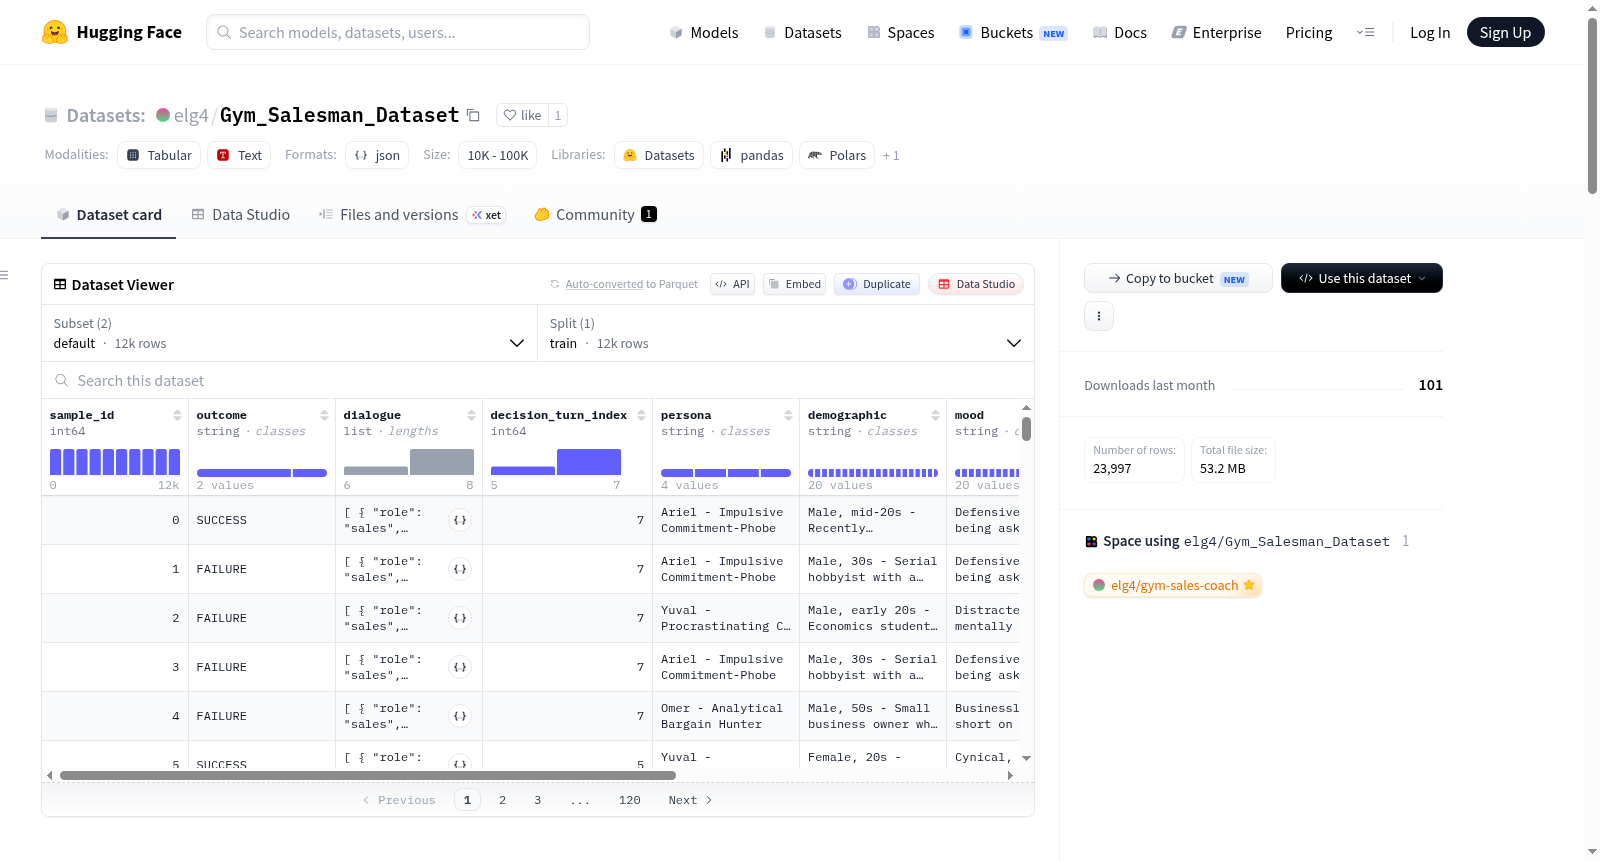Go to page 3 of the table
The height and width of the screenshot is (861, 1600).
[538, 800]
